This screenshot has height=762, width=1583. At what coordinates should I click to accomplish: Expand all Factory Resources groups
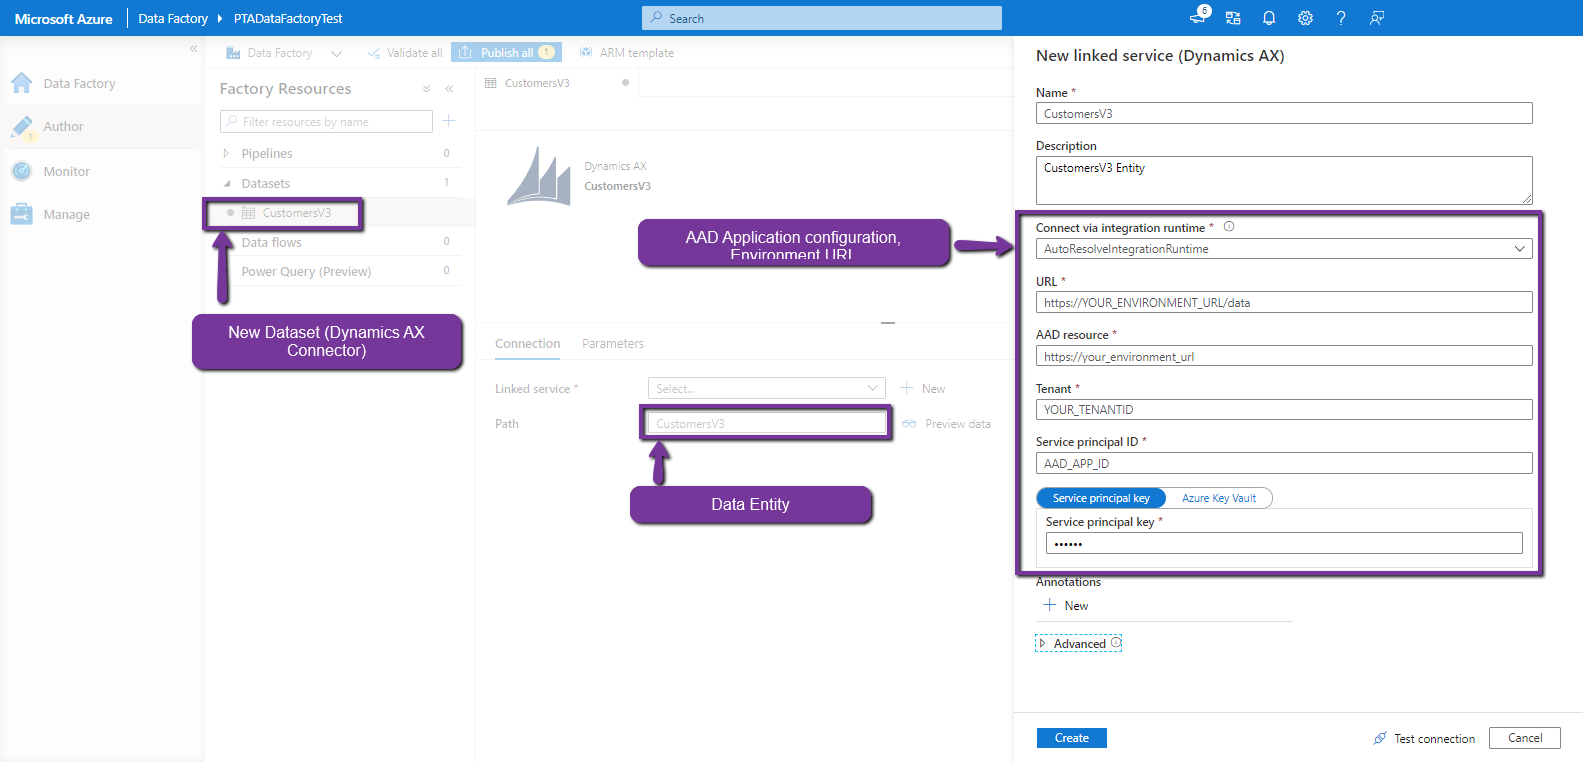point(427,89)
